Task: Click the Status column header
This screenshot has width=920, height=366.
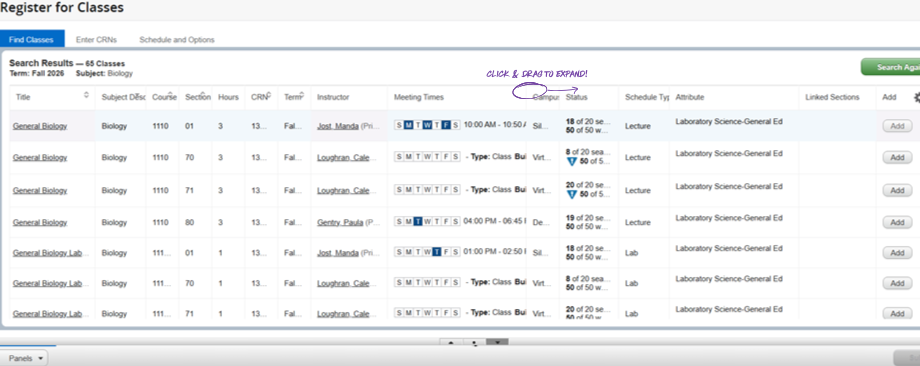Action: click(x=576, y=97)
